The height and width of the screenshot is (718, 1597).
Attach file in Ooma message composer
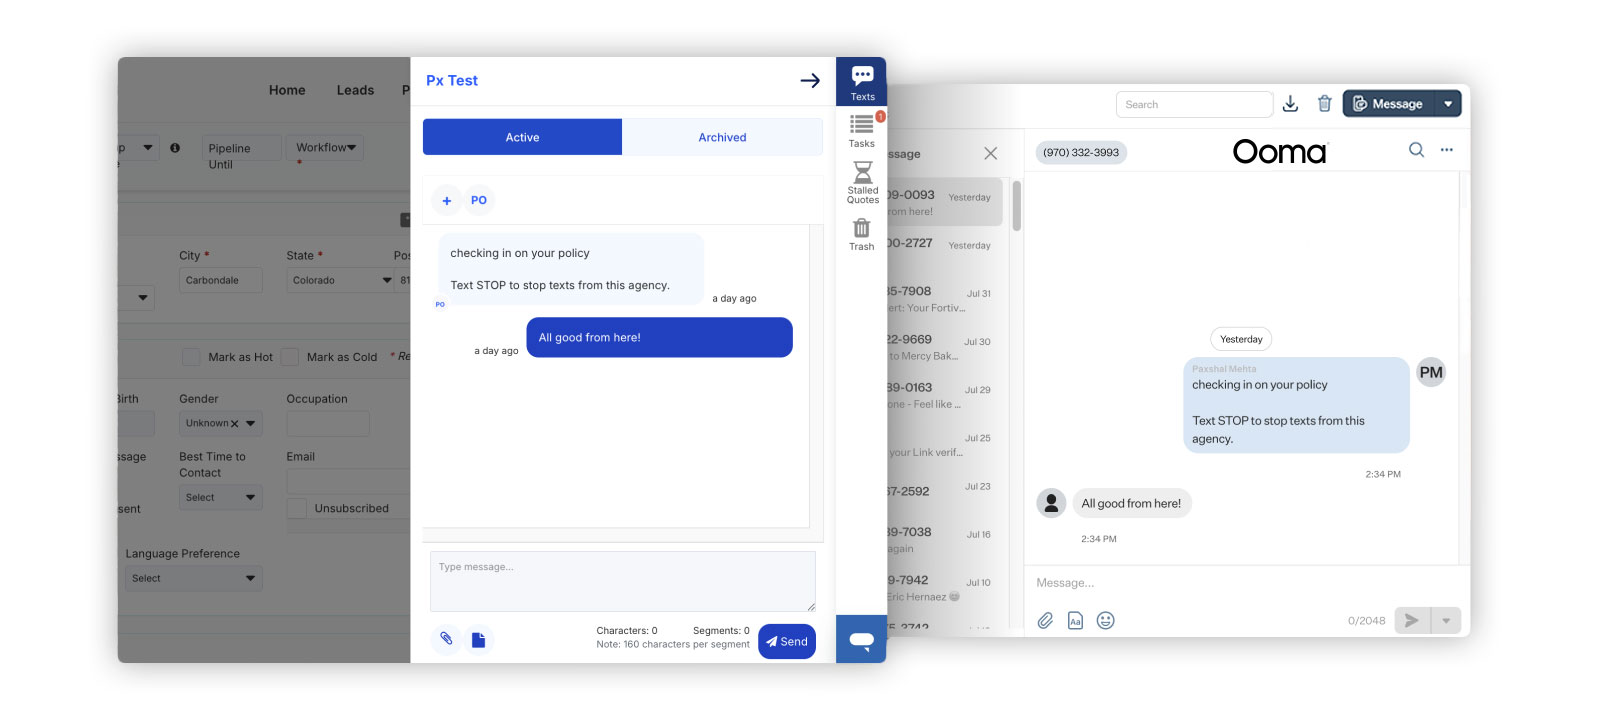(x=1045, y=621)
